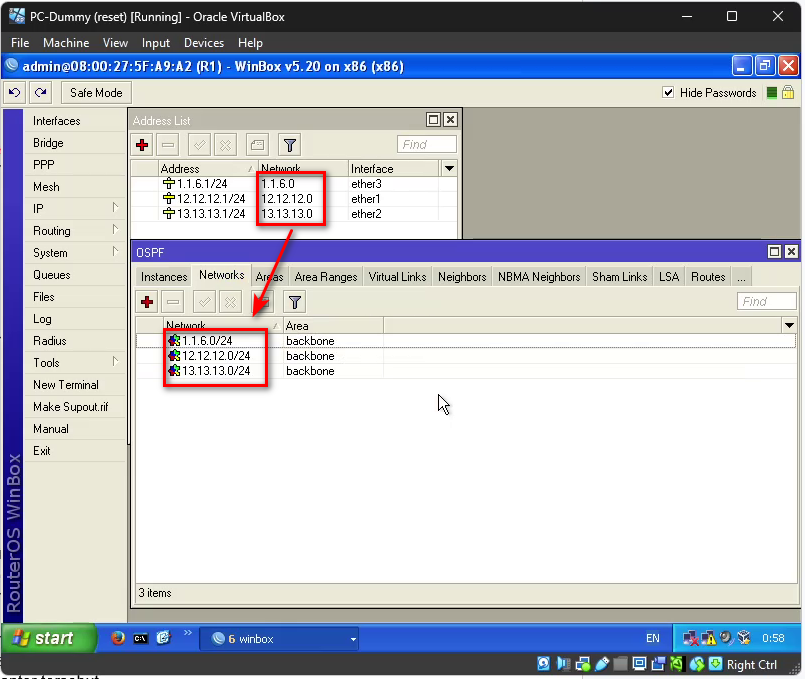Open the Filter funnel in Address List
The image size is (805, 679).
point(290,145)
